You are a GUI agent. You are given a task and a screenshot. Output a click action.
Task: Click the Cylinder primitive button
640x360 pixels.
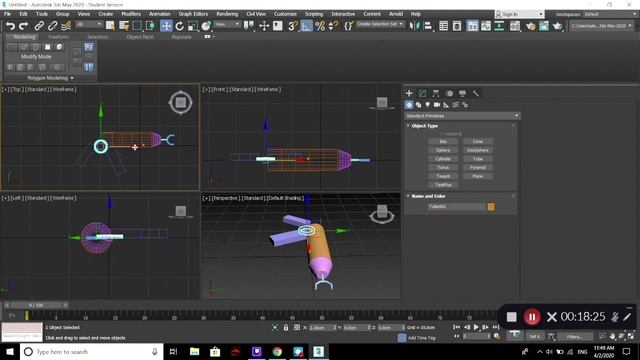point(443,159)
